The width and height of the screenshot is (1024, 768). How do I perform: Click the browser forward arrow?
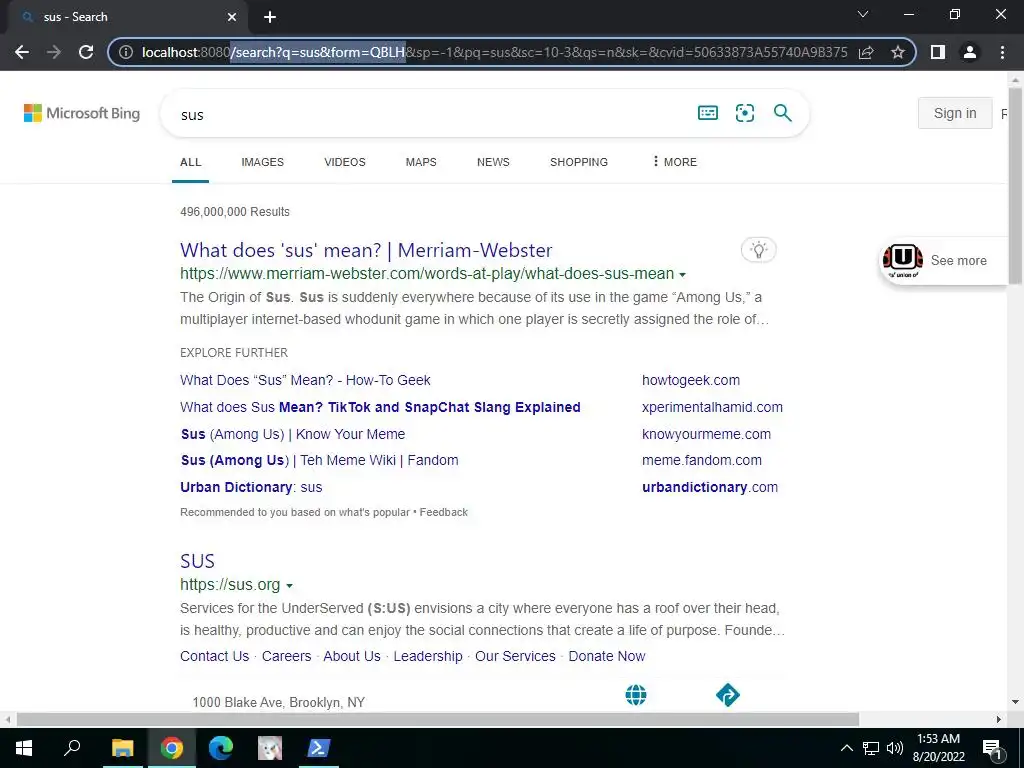point(54,52)
